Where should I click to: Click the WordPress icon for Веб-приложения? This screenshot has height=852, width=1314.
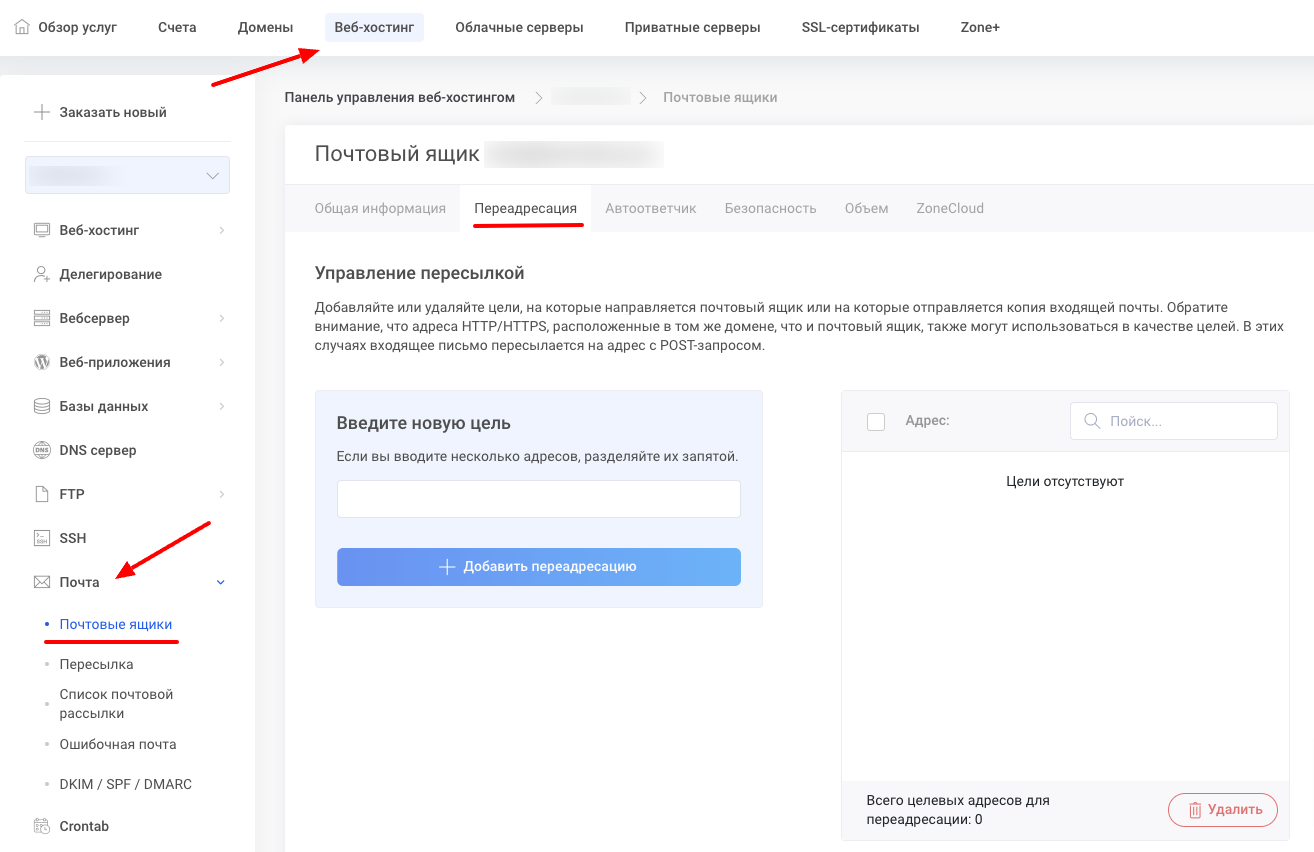click(42, 362)
